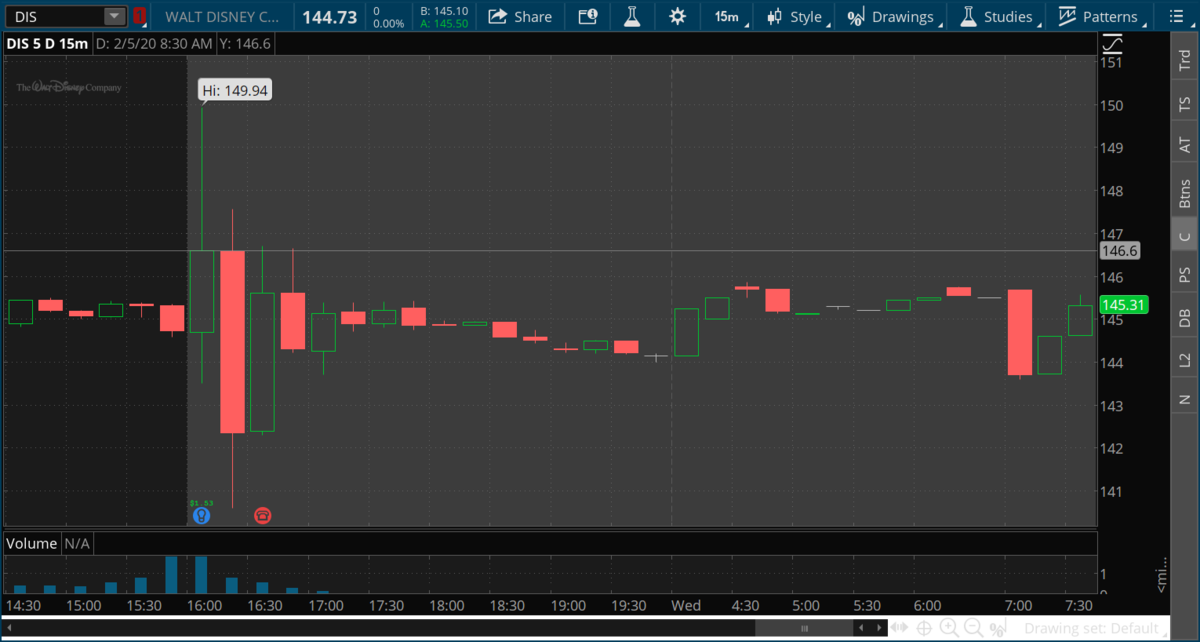Click the DIS symbol input field
Screen dimensions: 1200x642
pos(56,16)
